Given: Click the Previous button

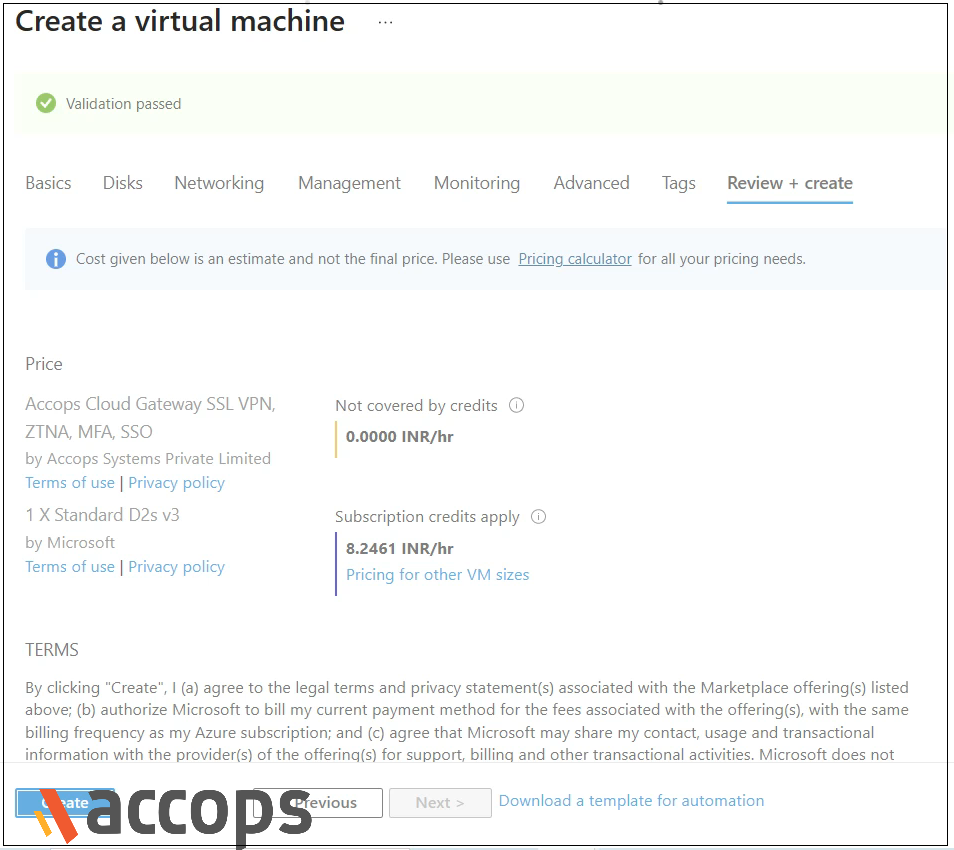Looking at the screenshot, I should coord(318,803).
